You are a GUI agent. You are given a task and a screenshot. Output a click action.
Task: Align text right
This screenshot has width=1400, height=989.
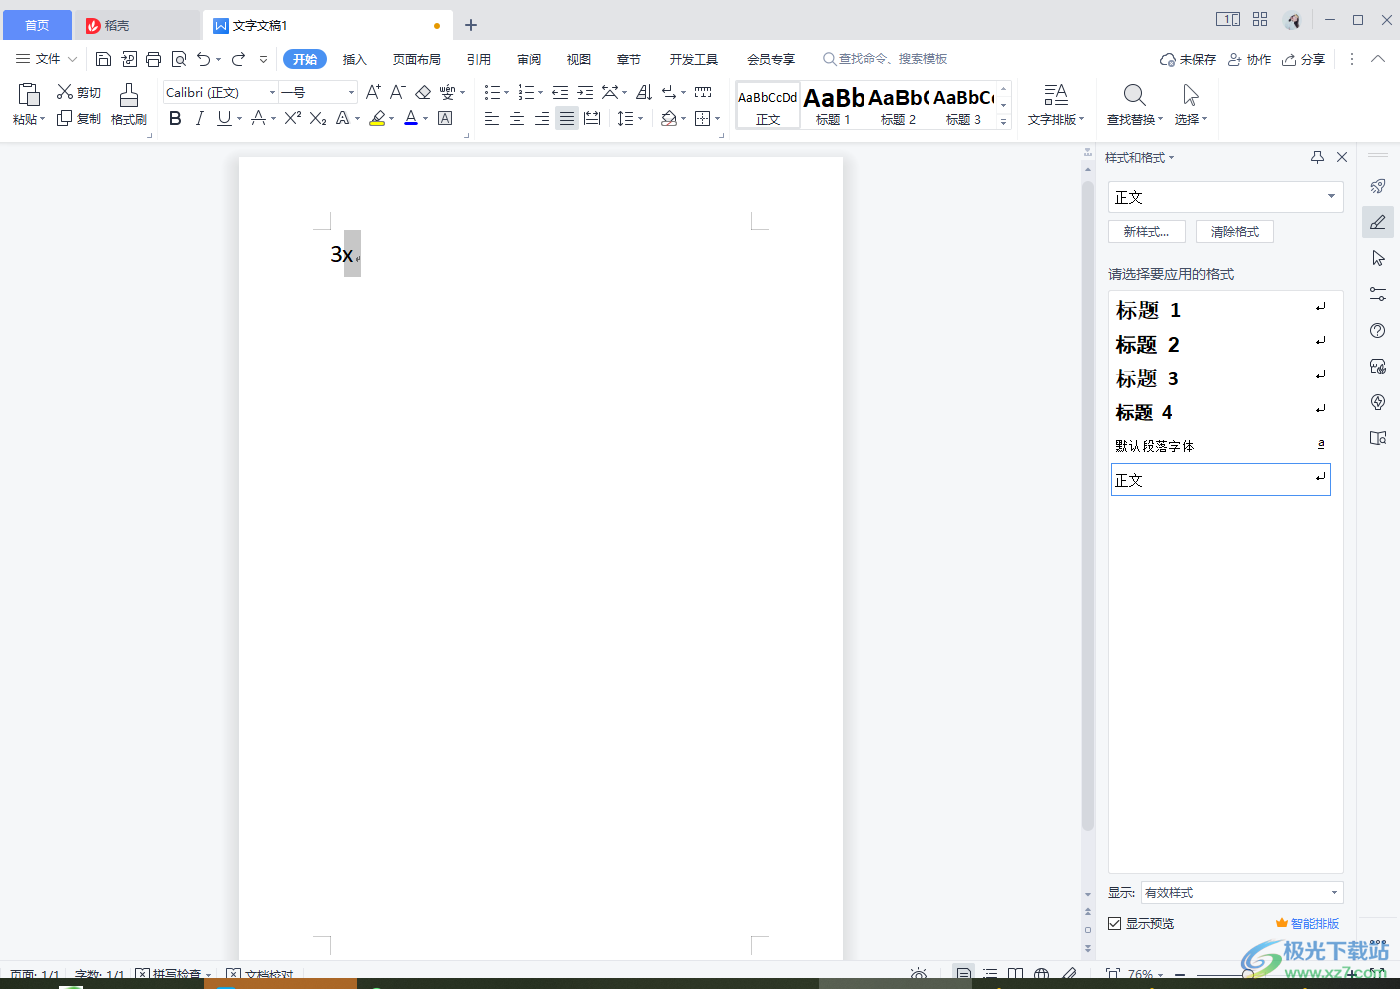[542, 118]
